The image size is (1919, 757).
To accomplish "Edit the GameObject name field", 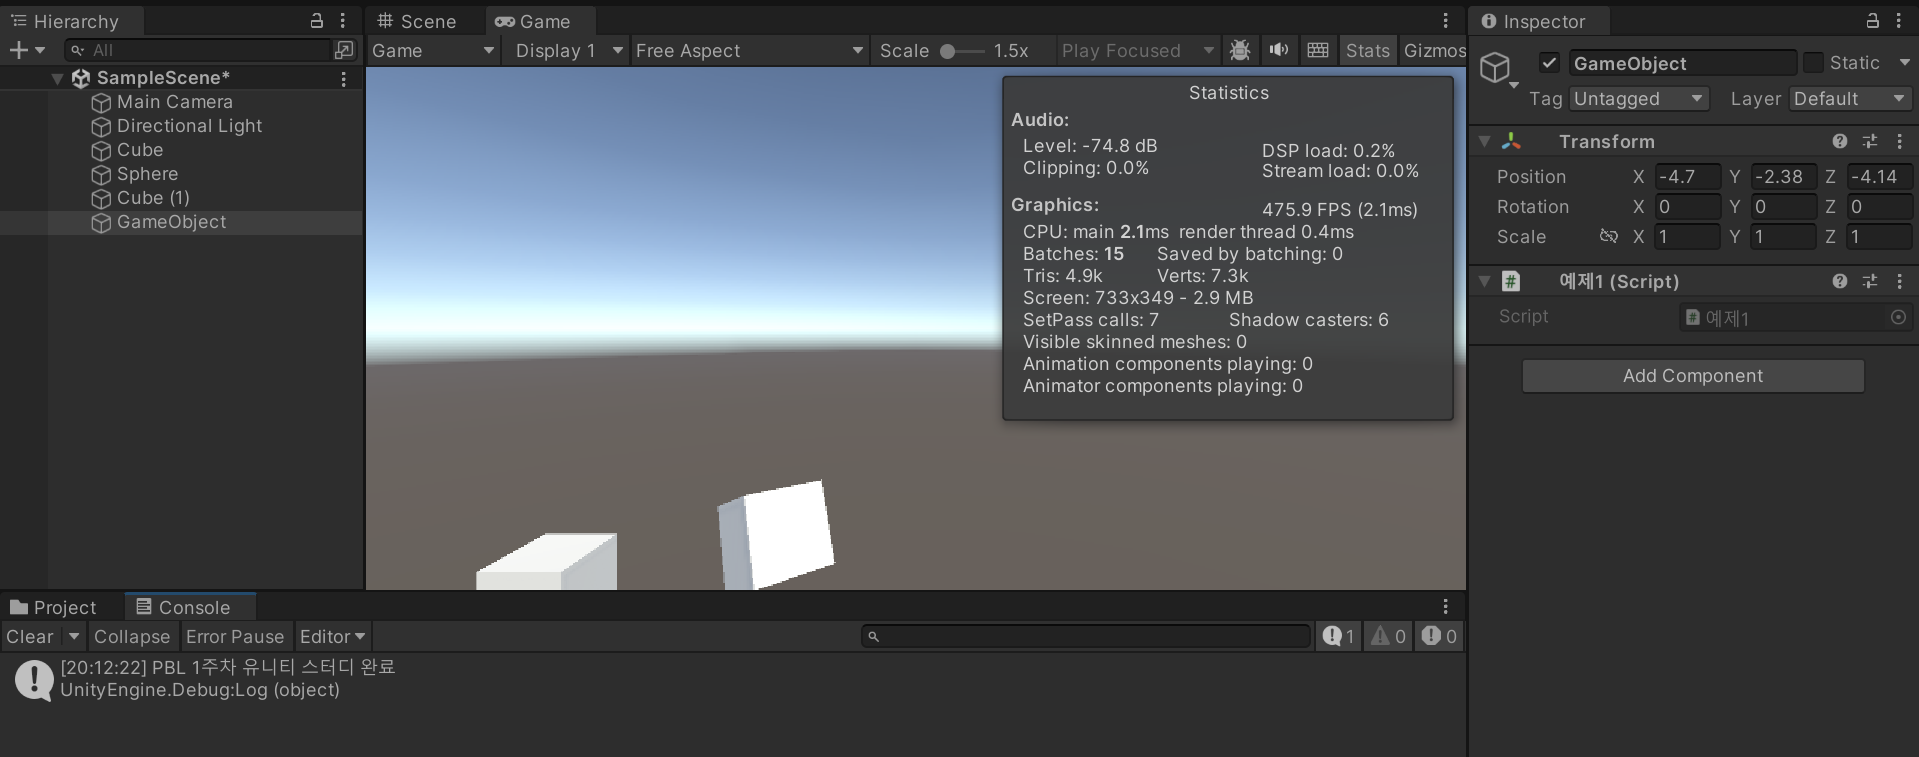I will (1682, 63).
